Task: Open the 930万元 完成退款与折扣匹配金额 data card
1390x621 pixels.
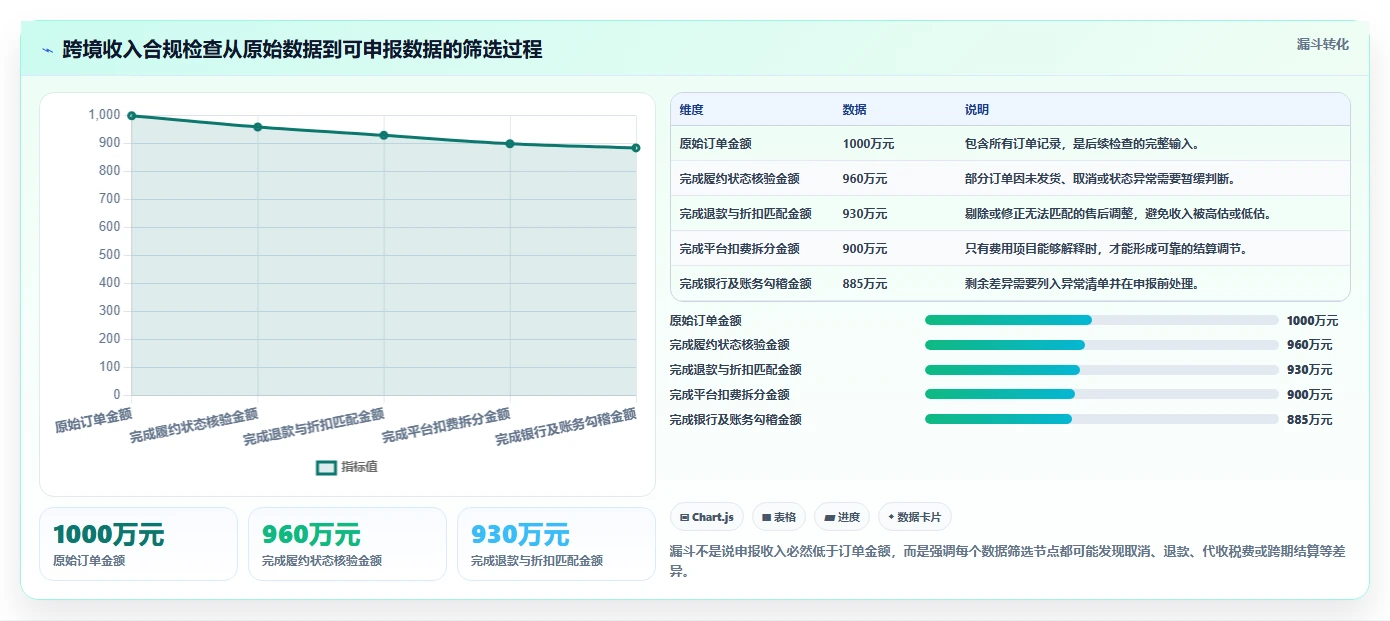Action: click(556, 544)
